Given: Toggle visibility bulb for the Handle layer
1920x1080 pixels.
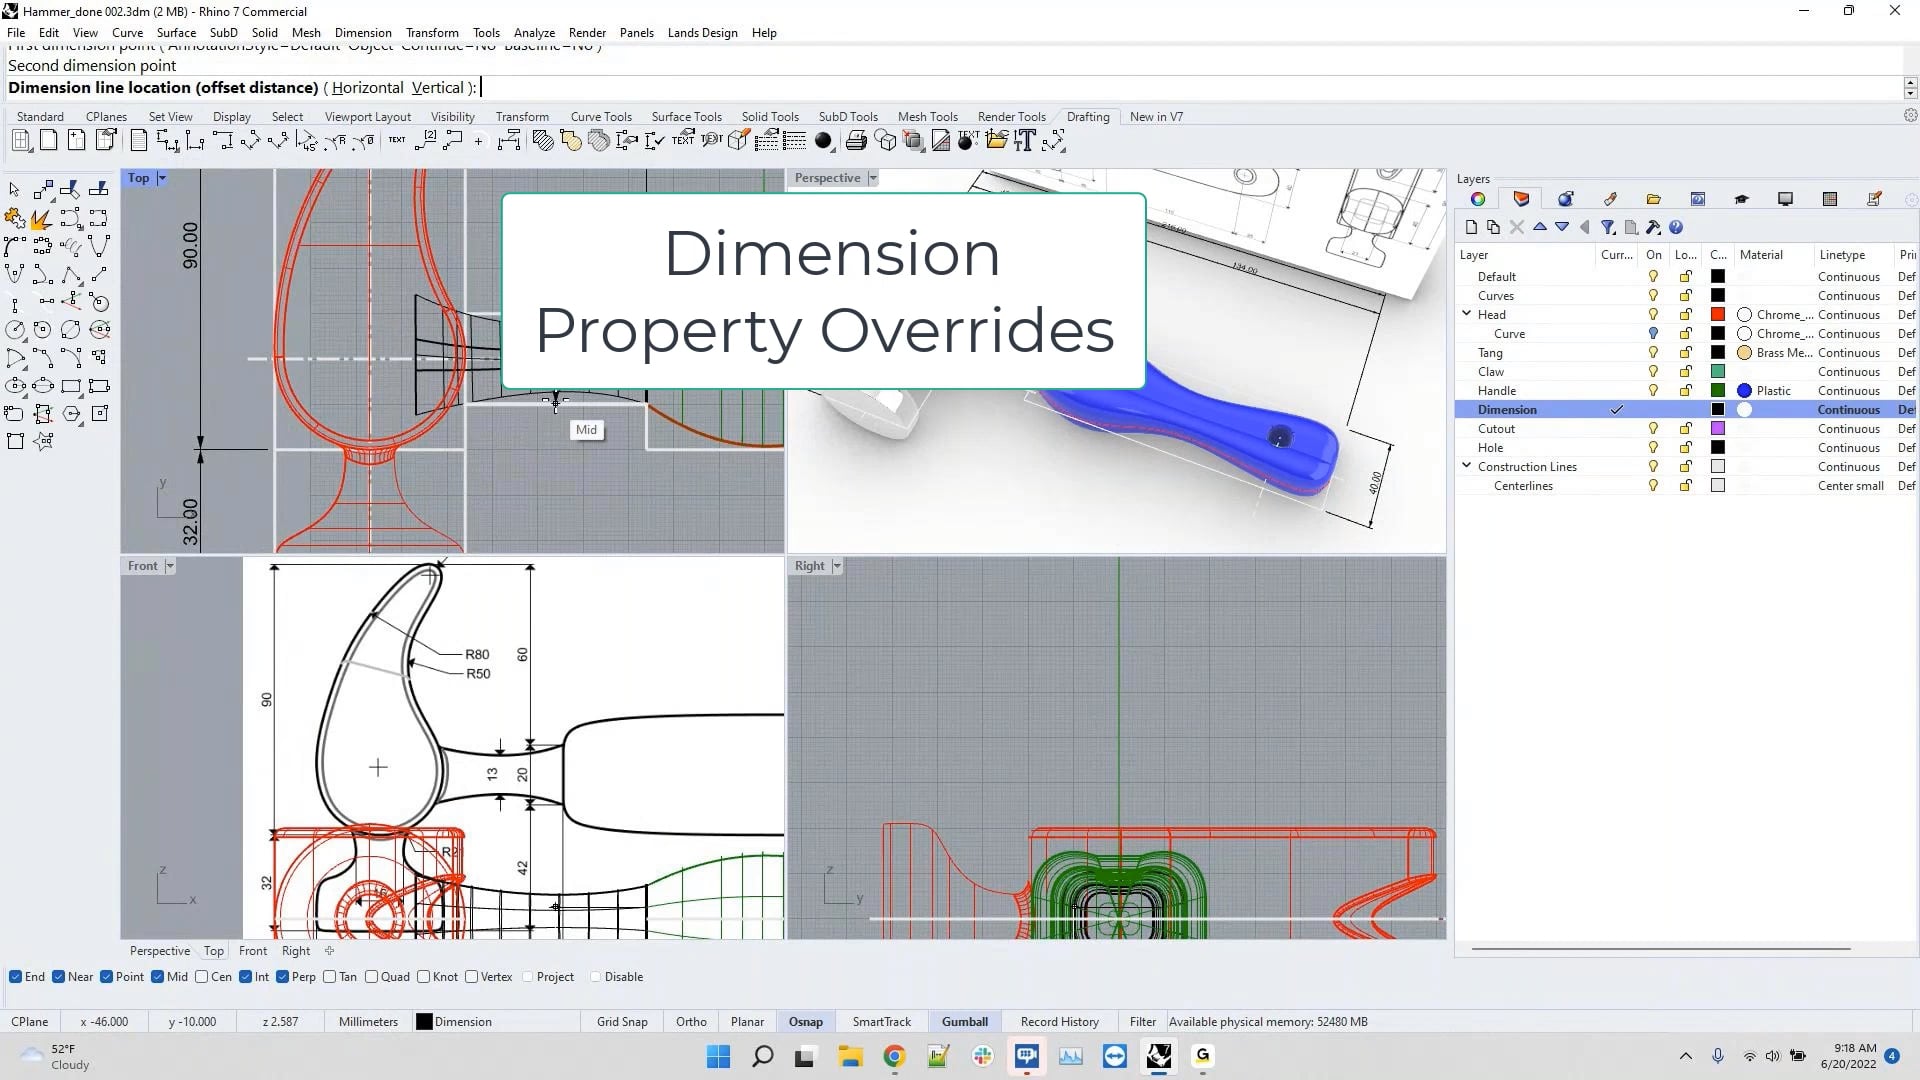Looking at the screenshot, I should click(x=1653, y=390).
